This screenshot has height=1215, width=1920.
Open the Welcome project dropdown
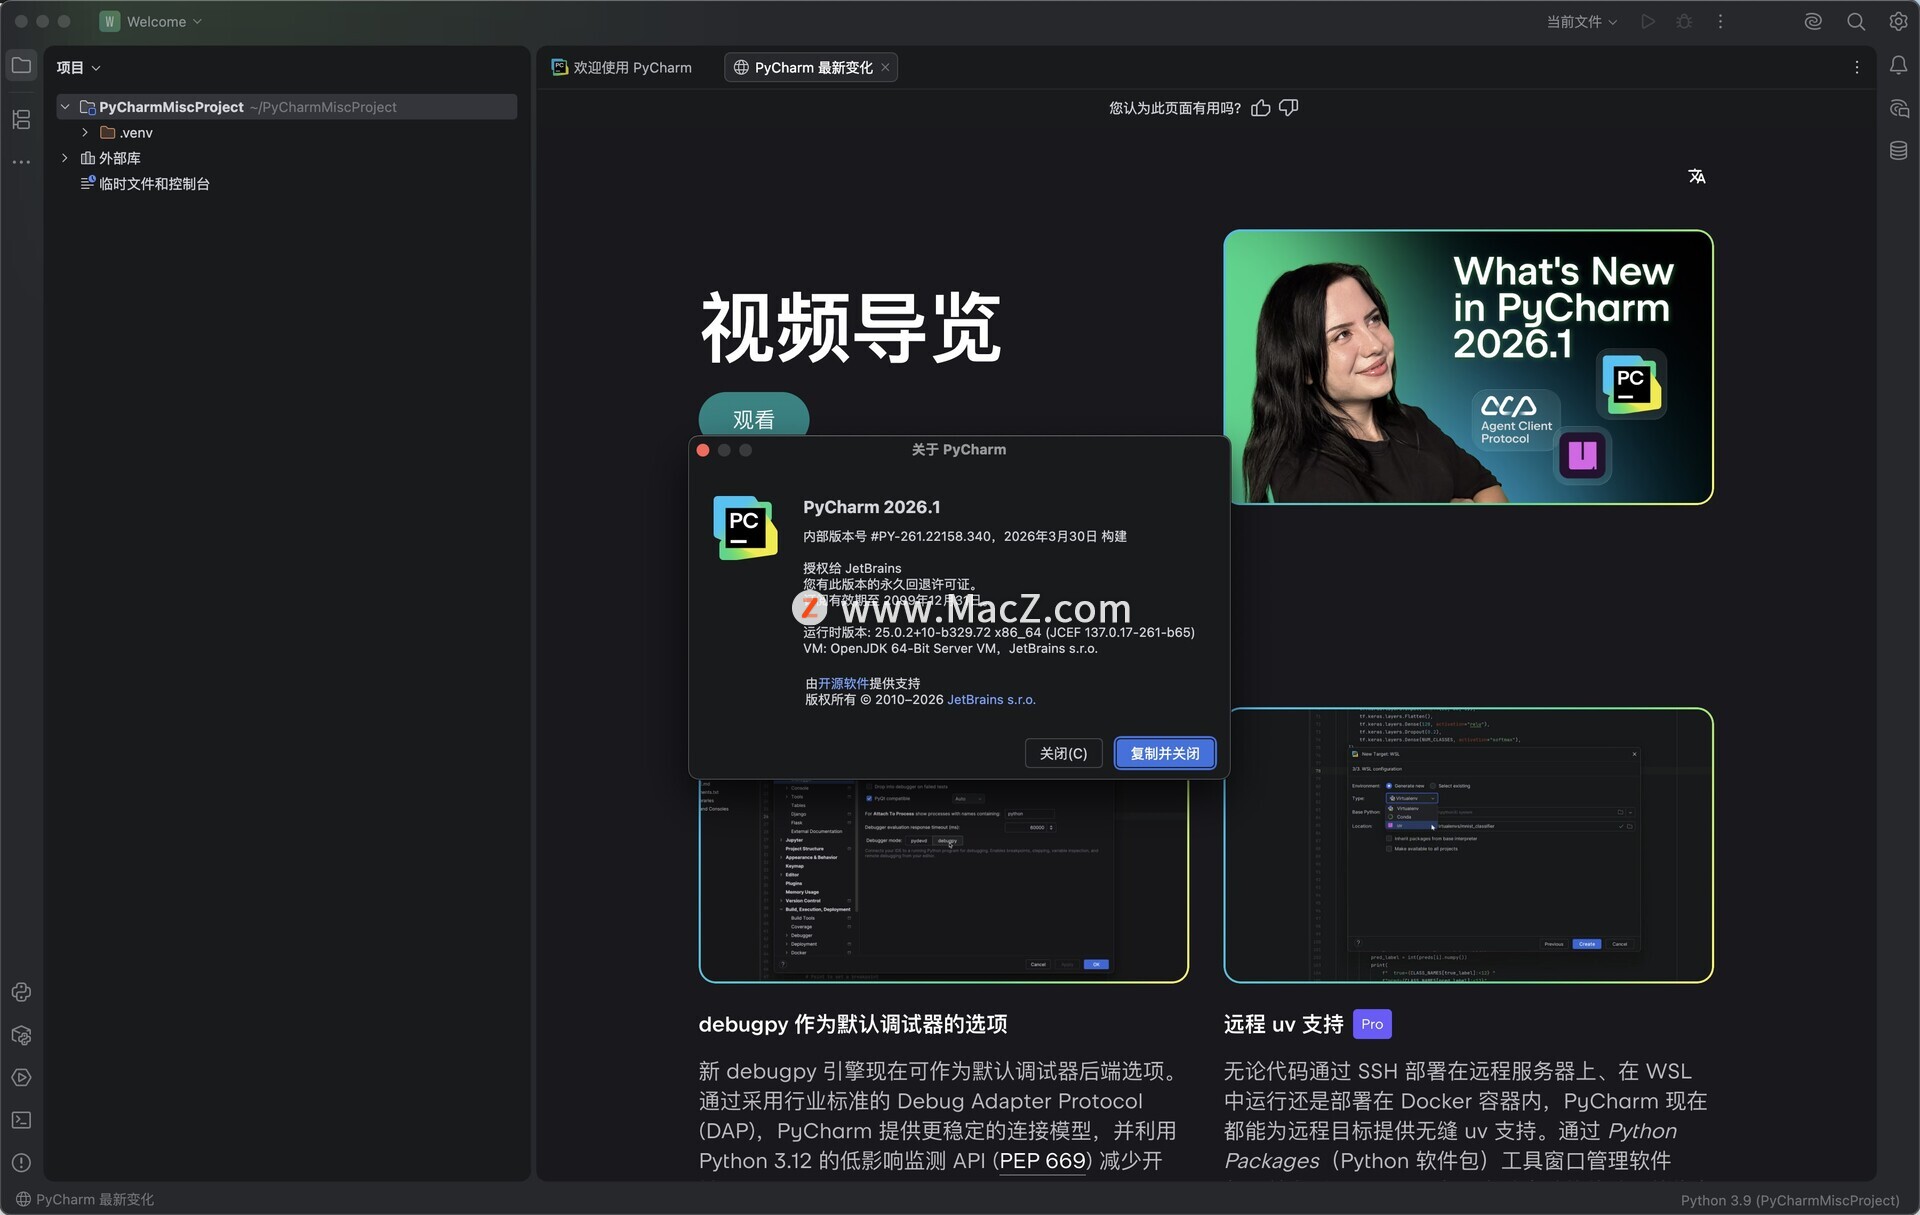[x=155, y=22]
